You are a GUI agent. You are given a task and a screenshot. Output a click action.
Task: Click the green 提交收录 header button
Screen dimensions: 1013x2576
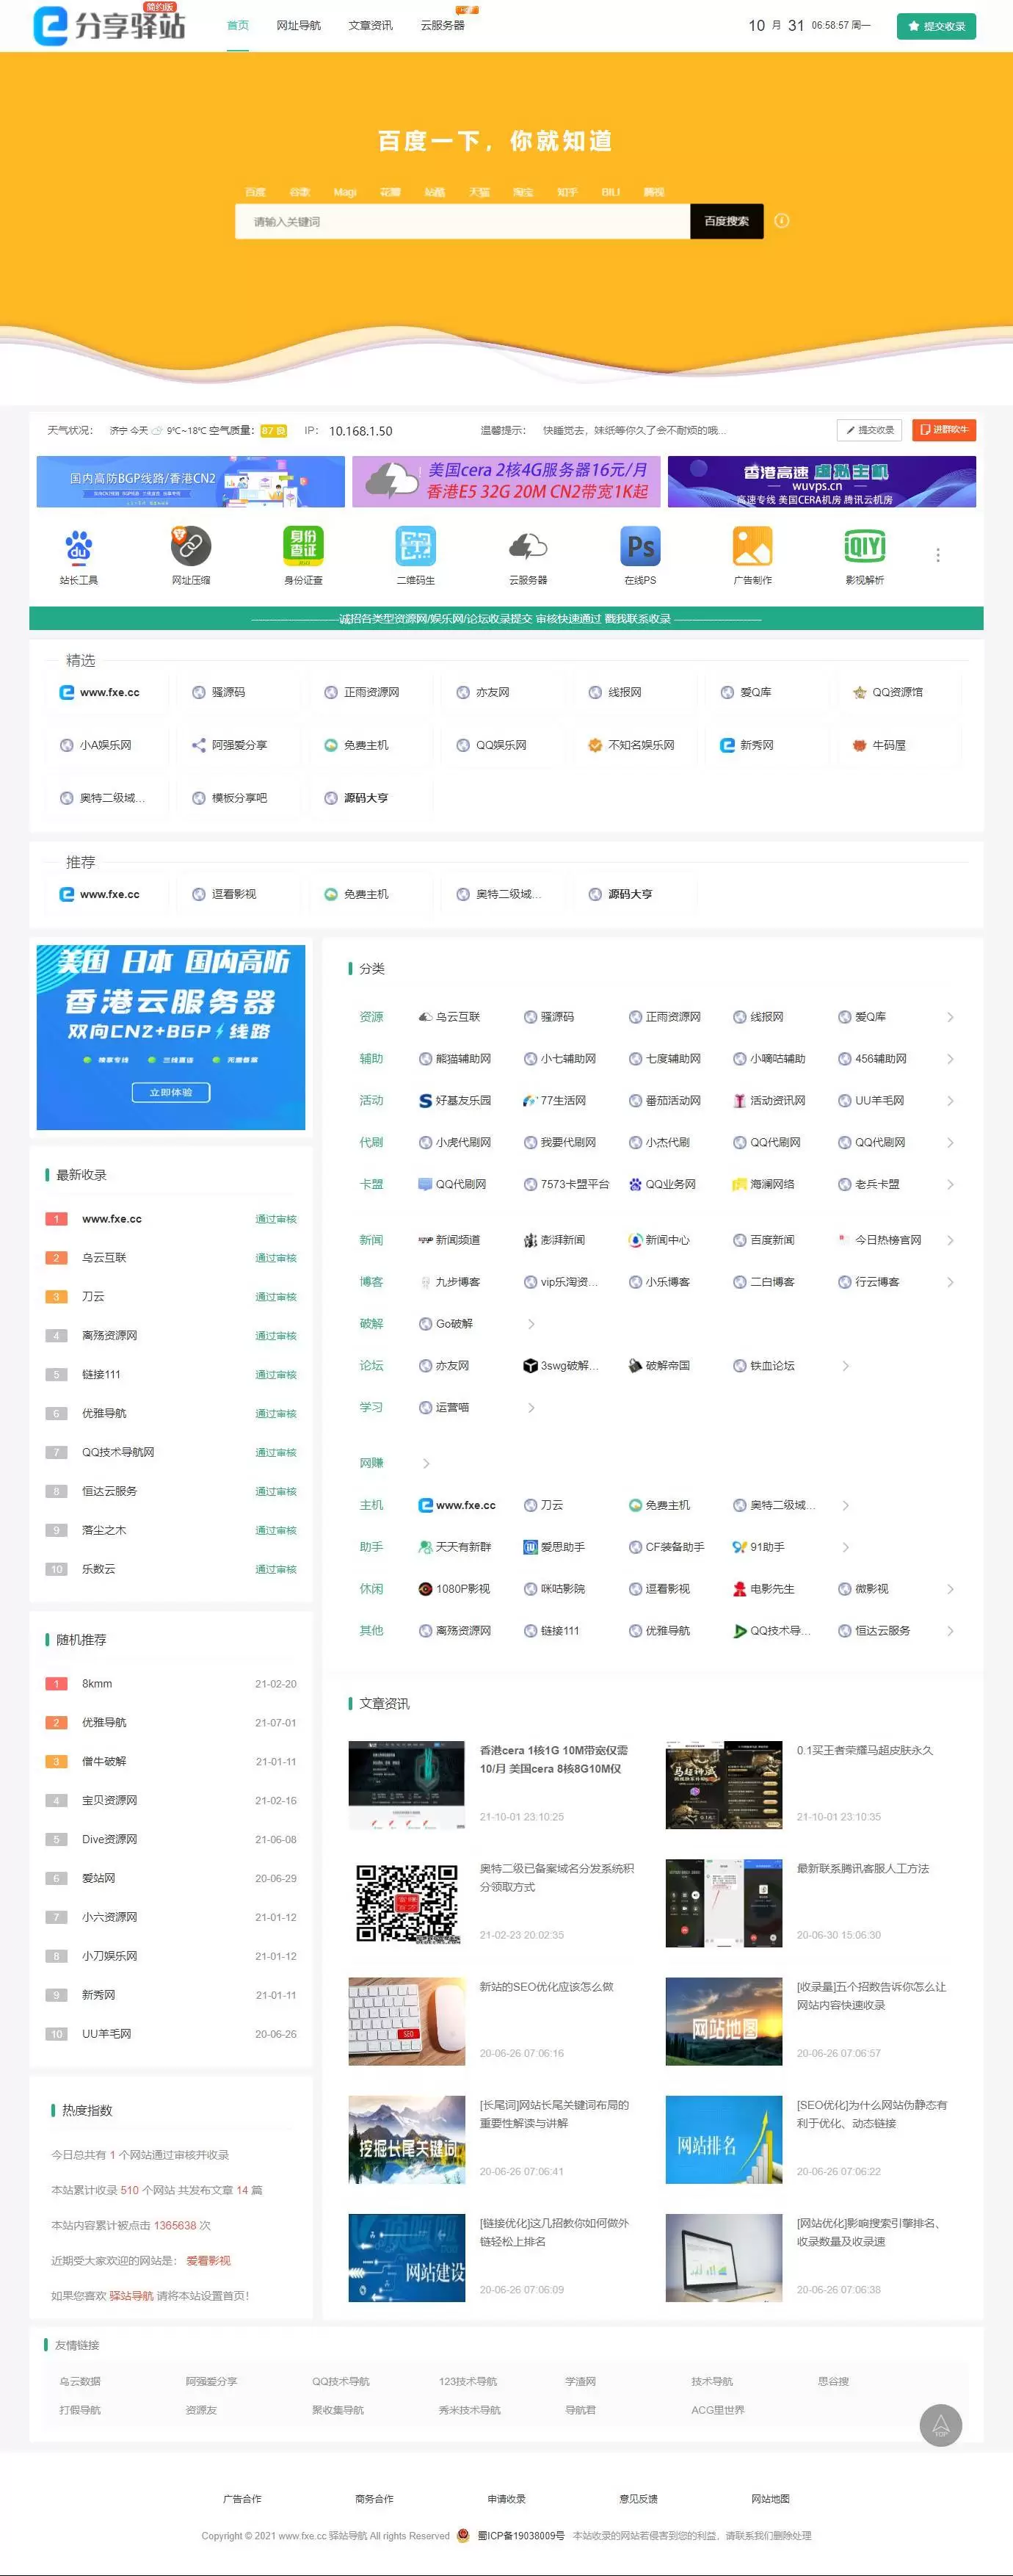(936, 26)
